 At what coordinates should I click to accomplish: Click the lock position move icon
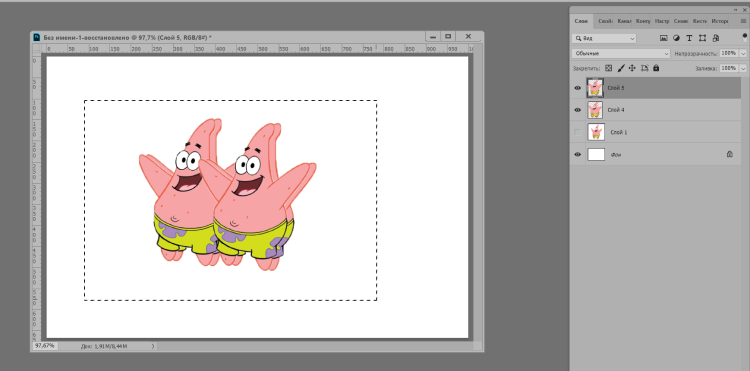[x=632, y=68]
